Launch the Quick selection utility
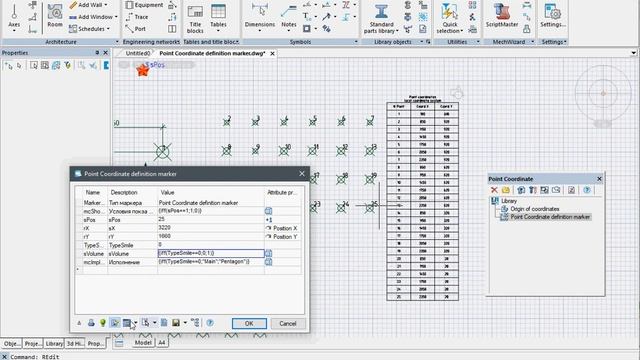Viewport: 640px width, 360px height. coord(450,19)
